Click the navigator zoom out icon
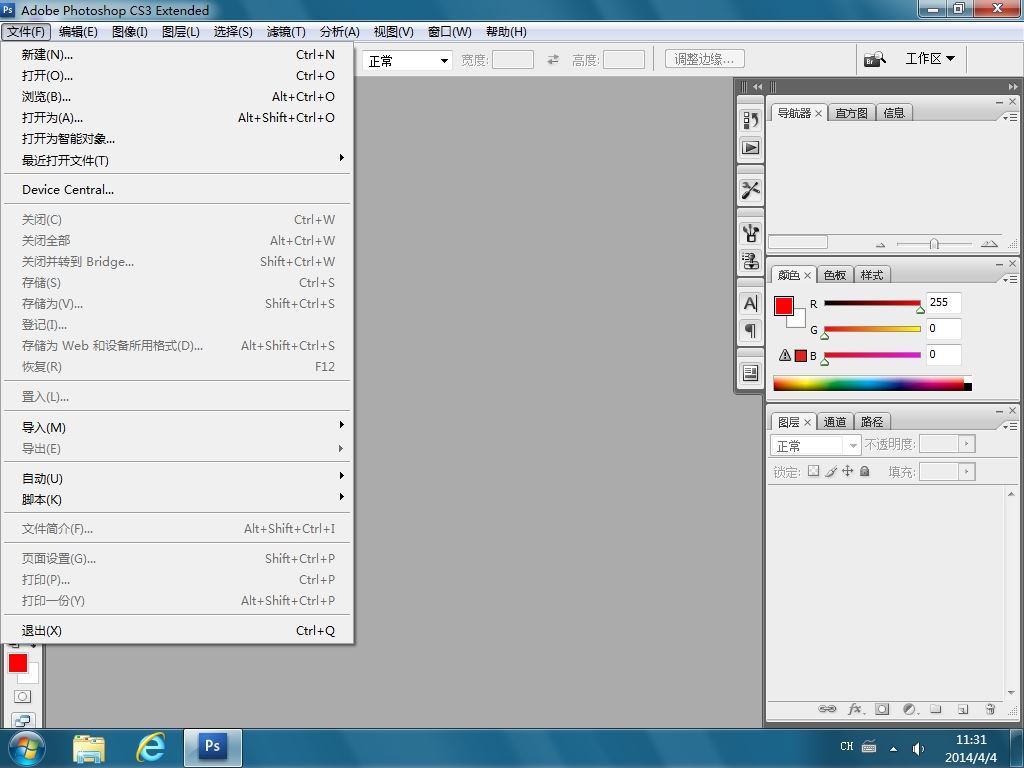The image size is (1024, 768). [880, 244]
